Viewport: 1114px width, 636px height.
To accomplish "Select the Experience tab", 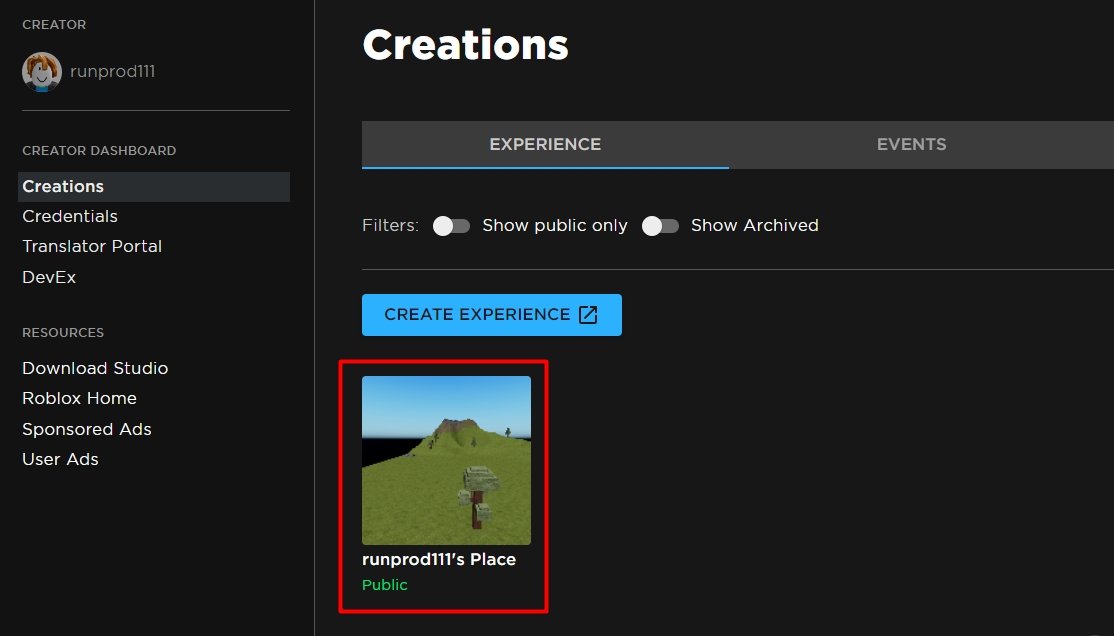I will point(545,144).
